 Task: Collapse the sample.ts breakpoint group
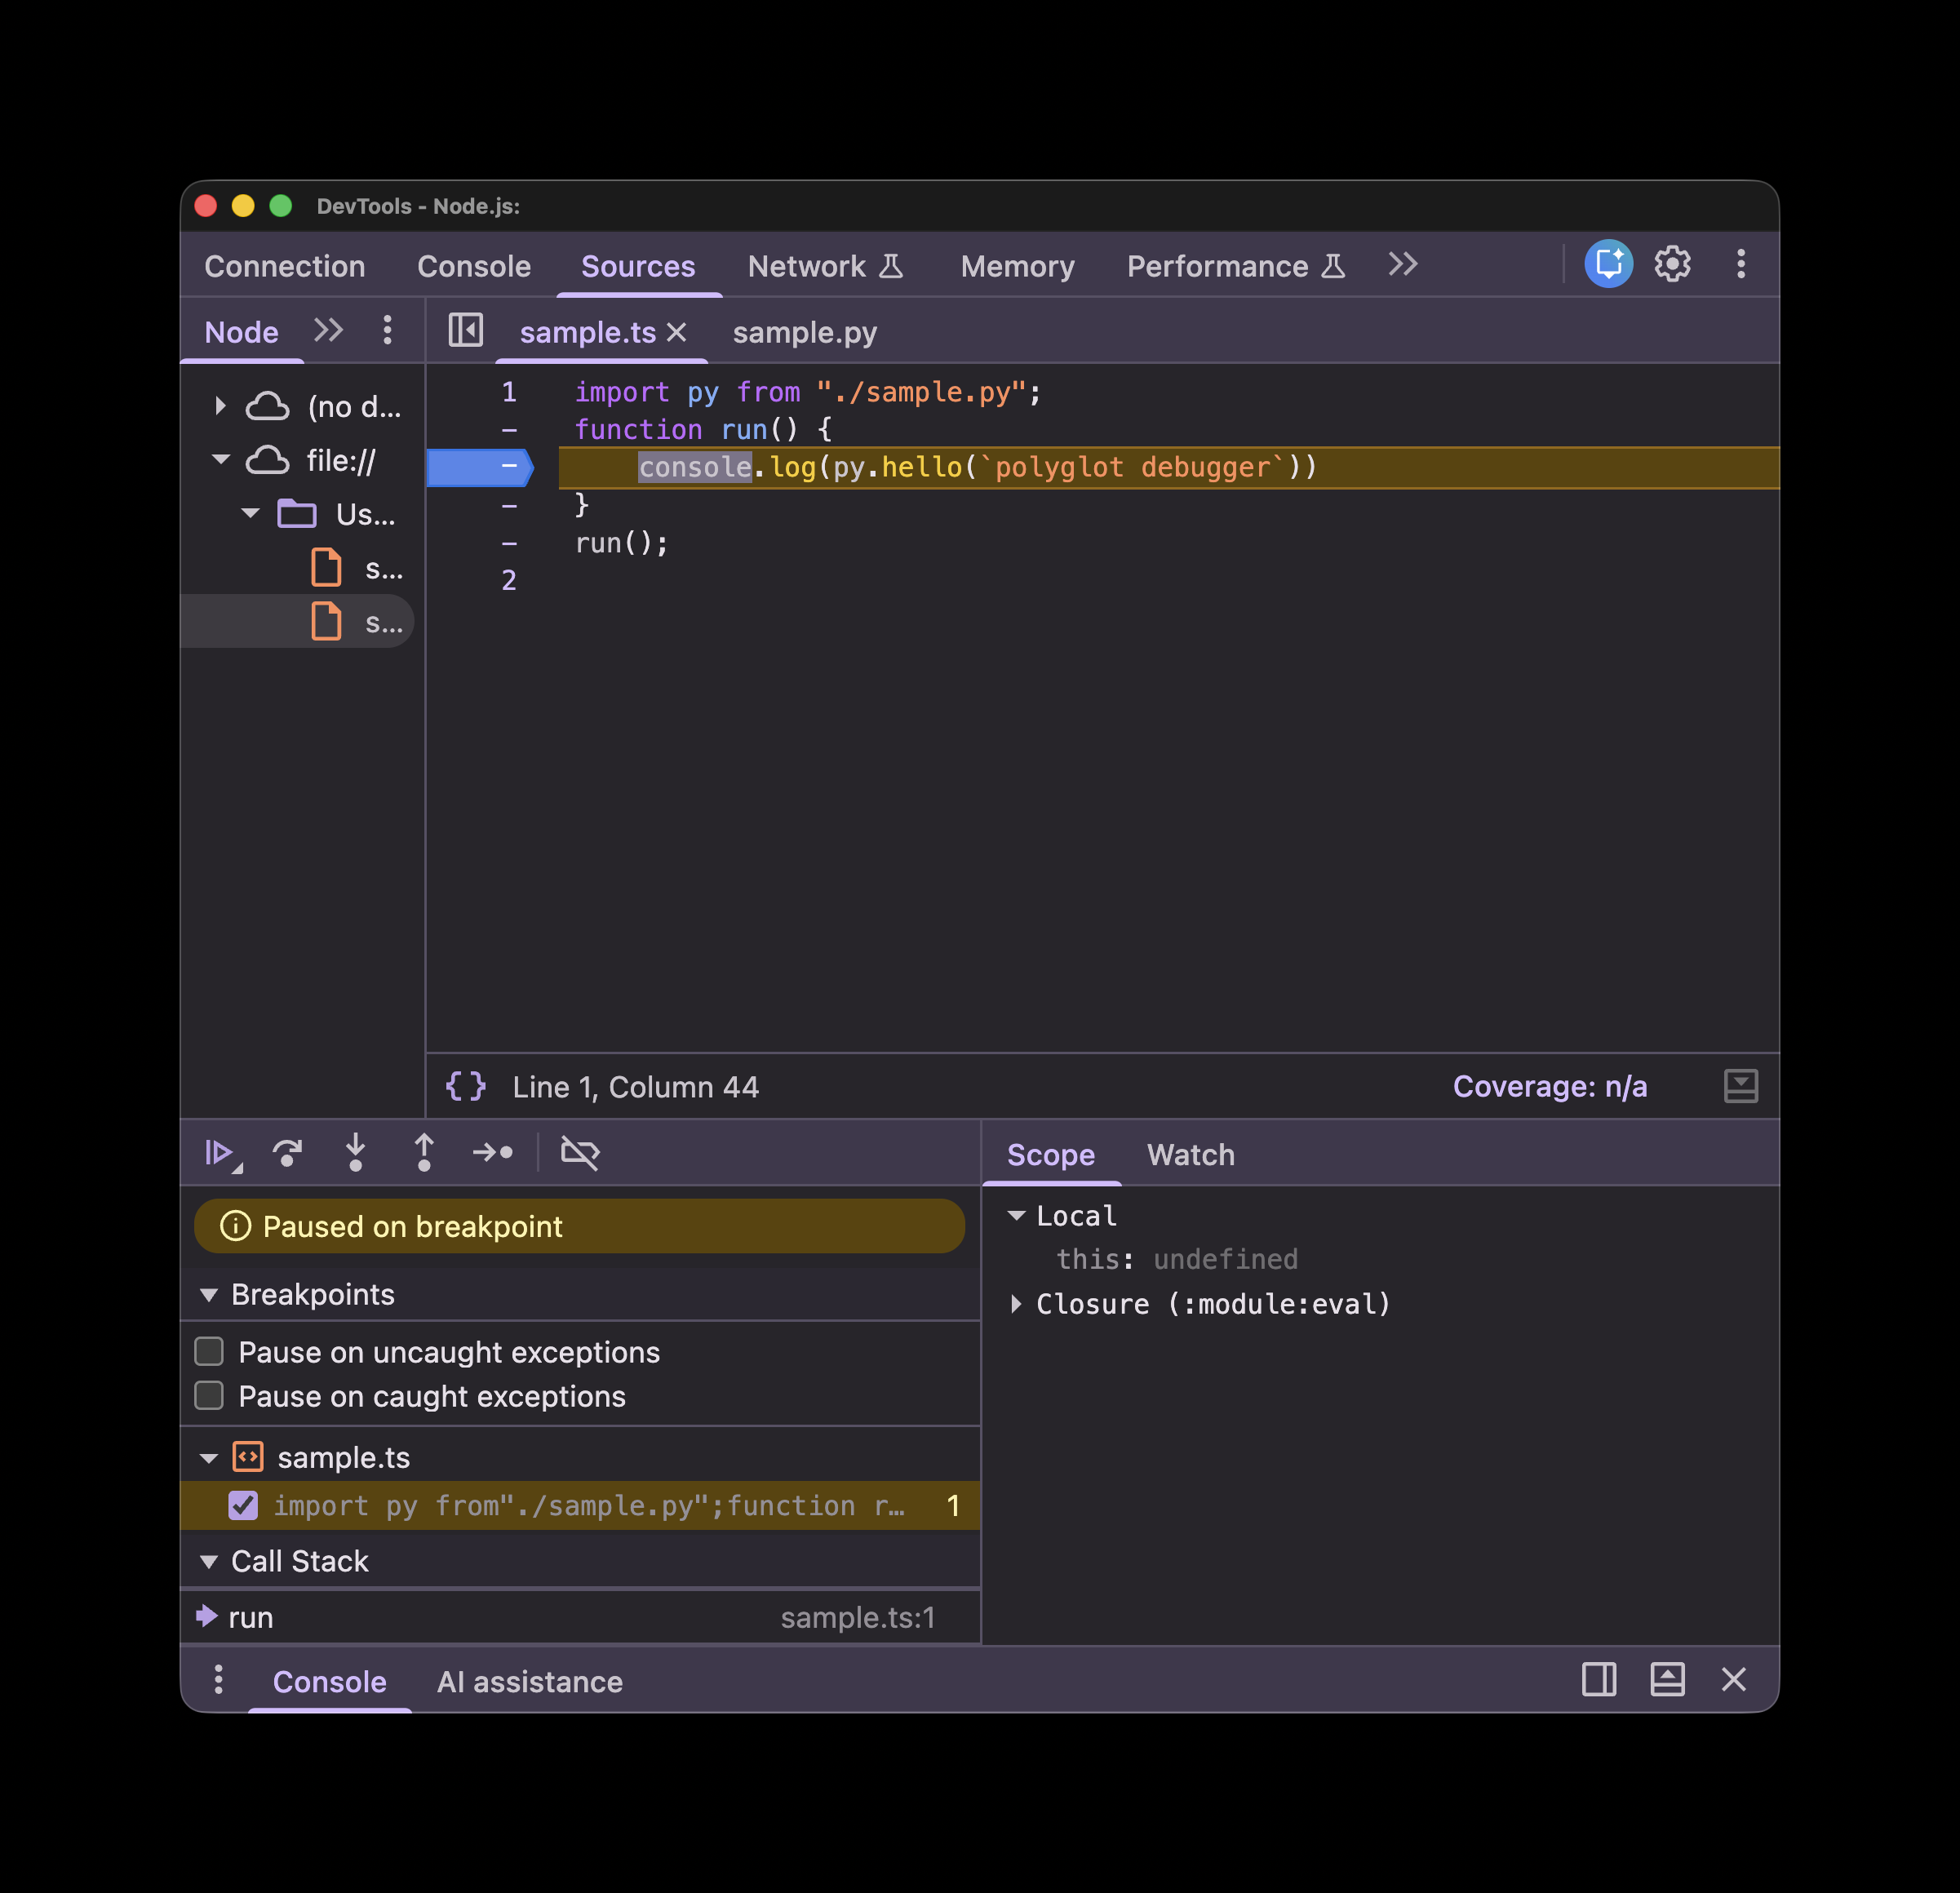pos(209,1459)
